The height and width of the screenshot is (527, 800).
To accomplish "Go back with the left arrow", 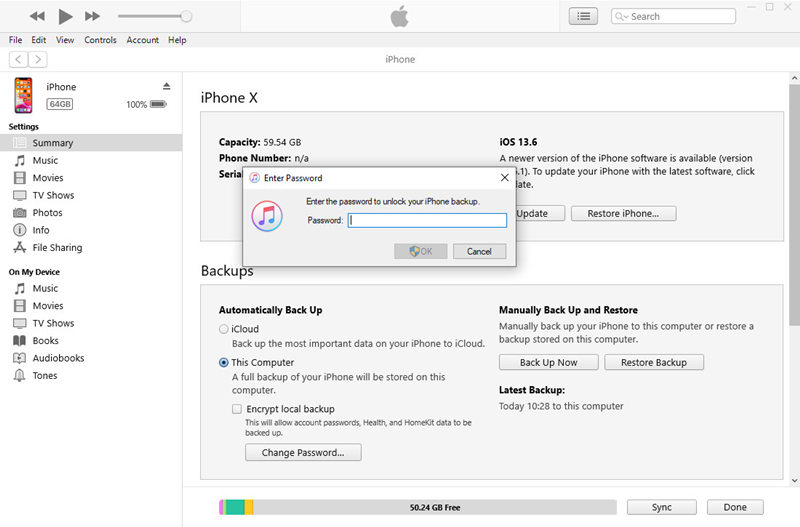I will 18,60.
